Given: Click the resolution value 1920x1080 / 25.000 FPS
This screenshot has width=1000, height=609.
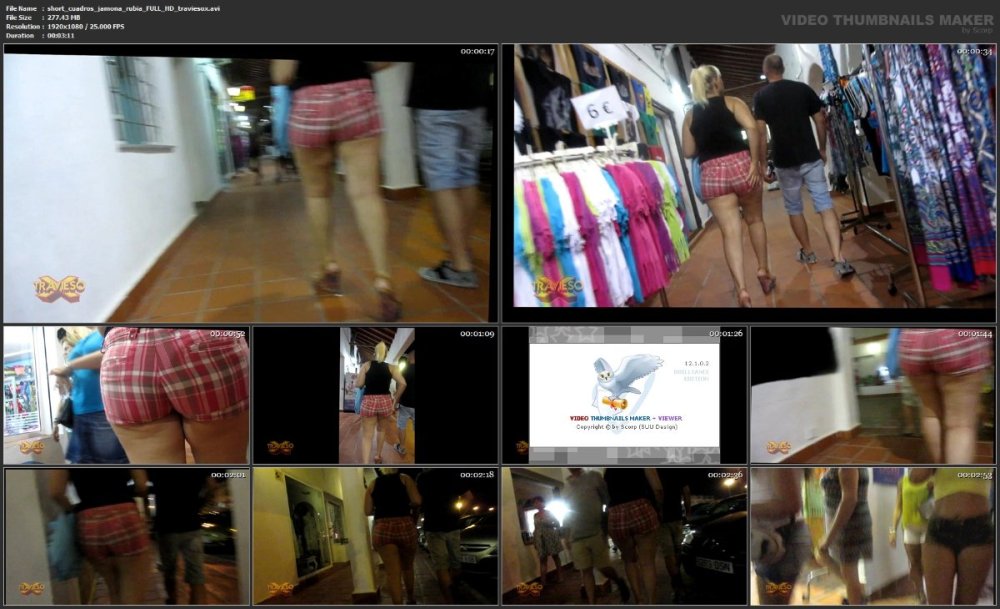Looking at the screenshot, I should 85,27.
